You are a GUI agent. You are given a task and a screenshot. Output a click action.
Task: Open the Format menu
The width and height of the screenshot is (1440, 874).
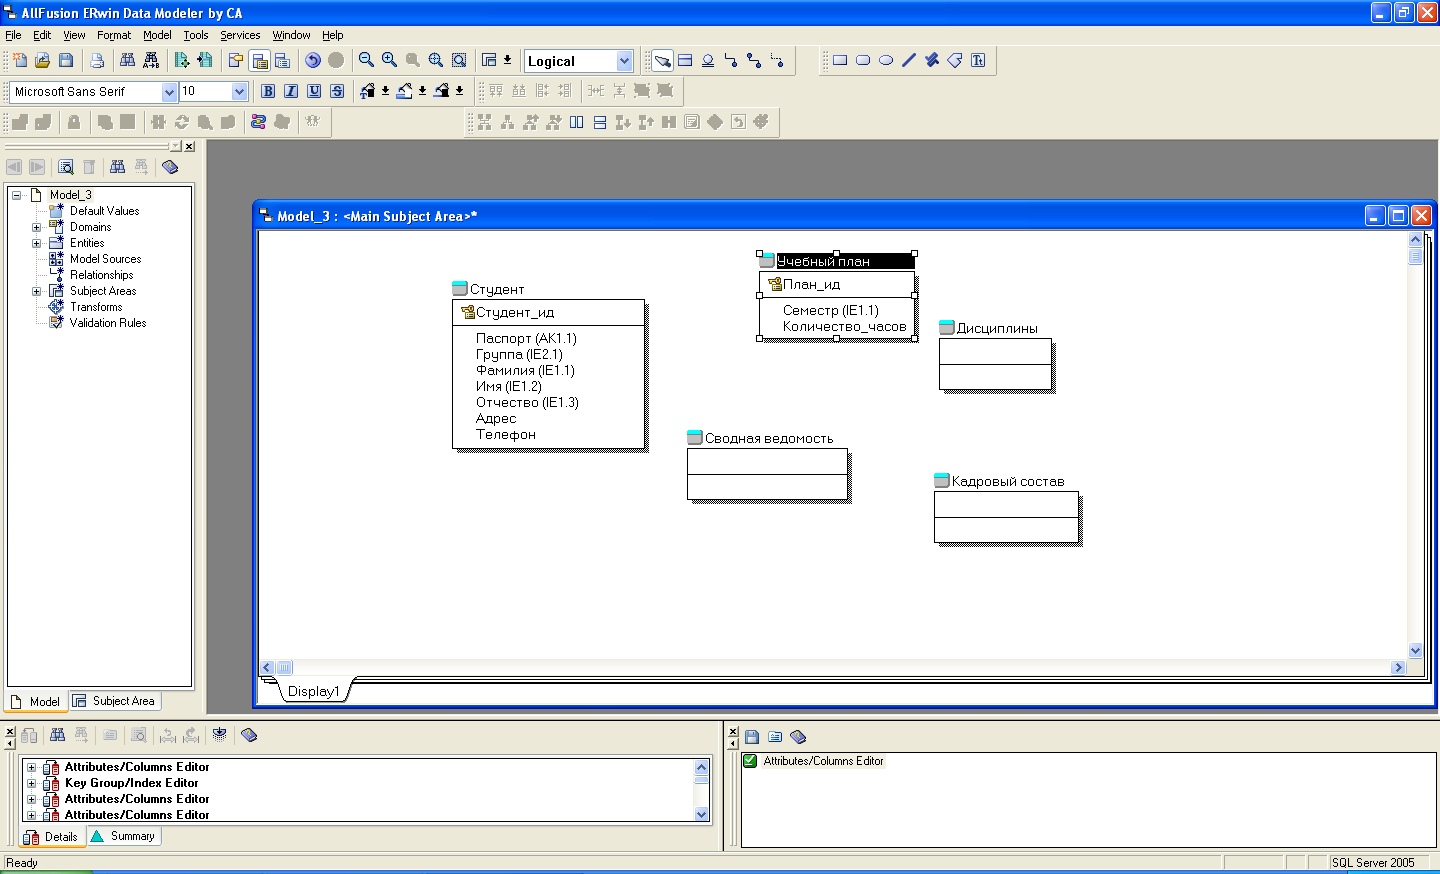click(114, 35)
